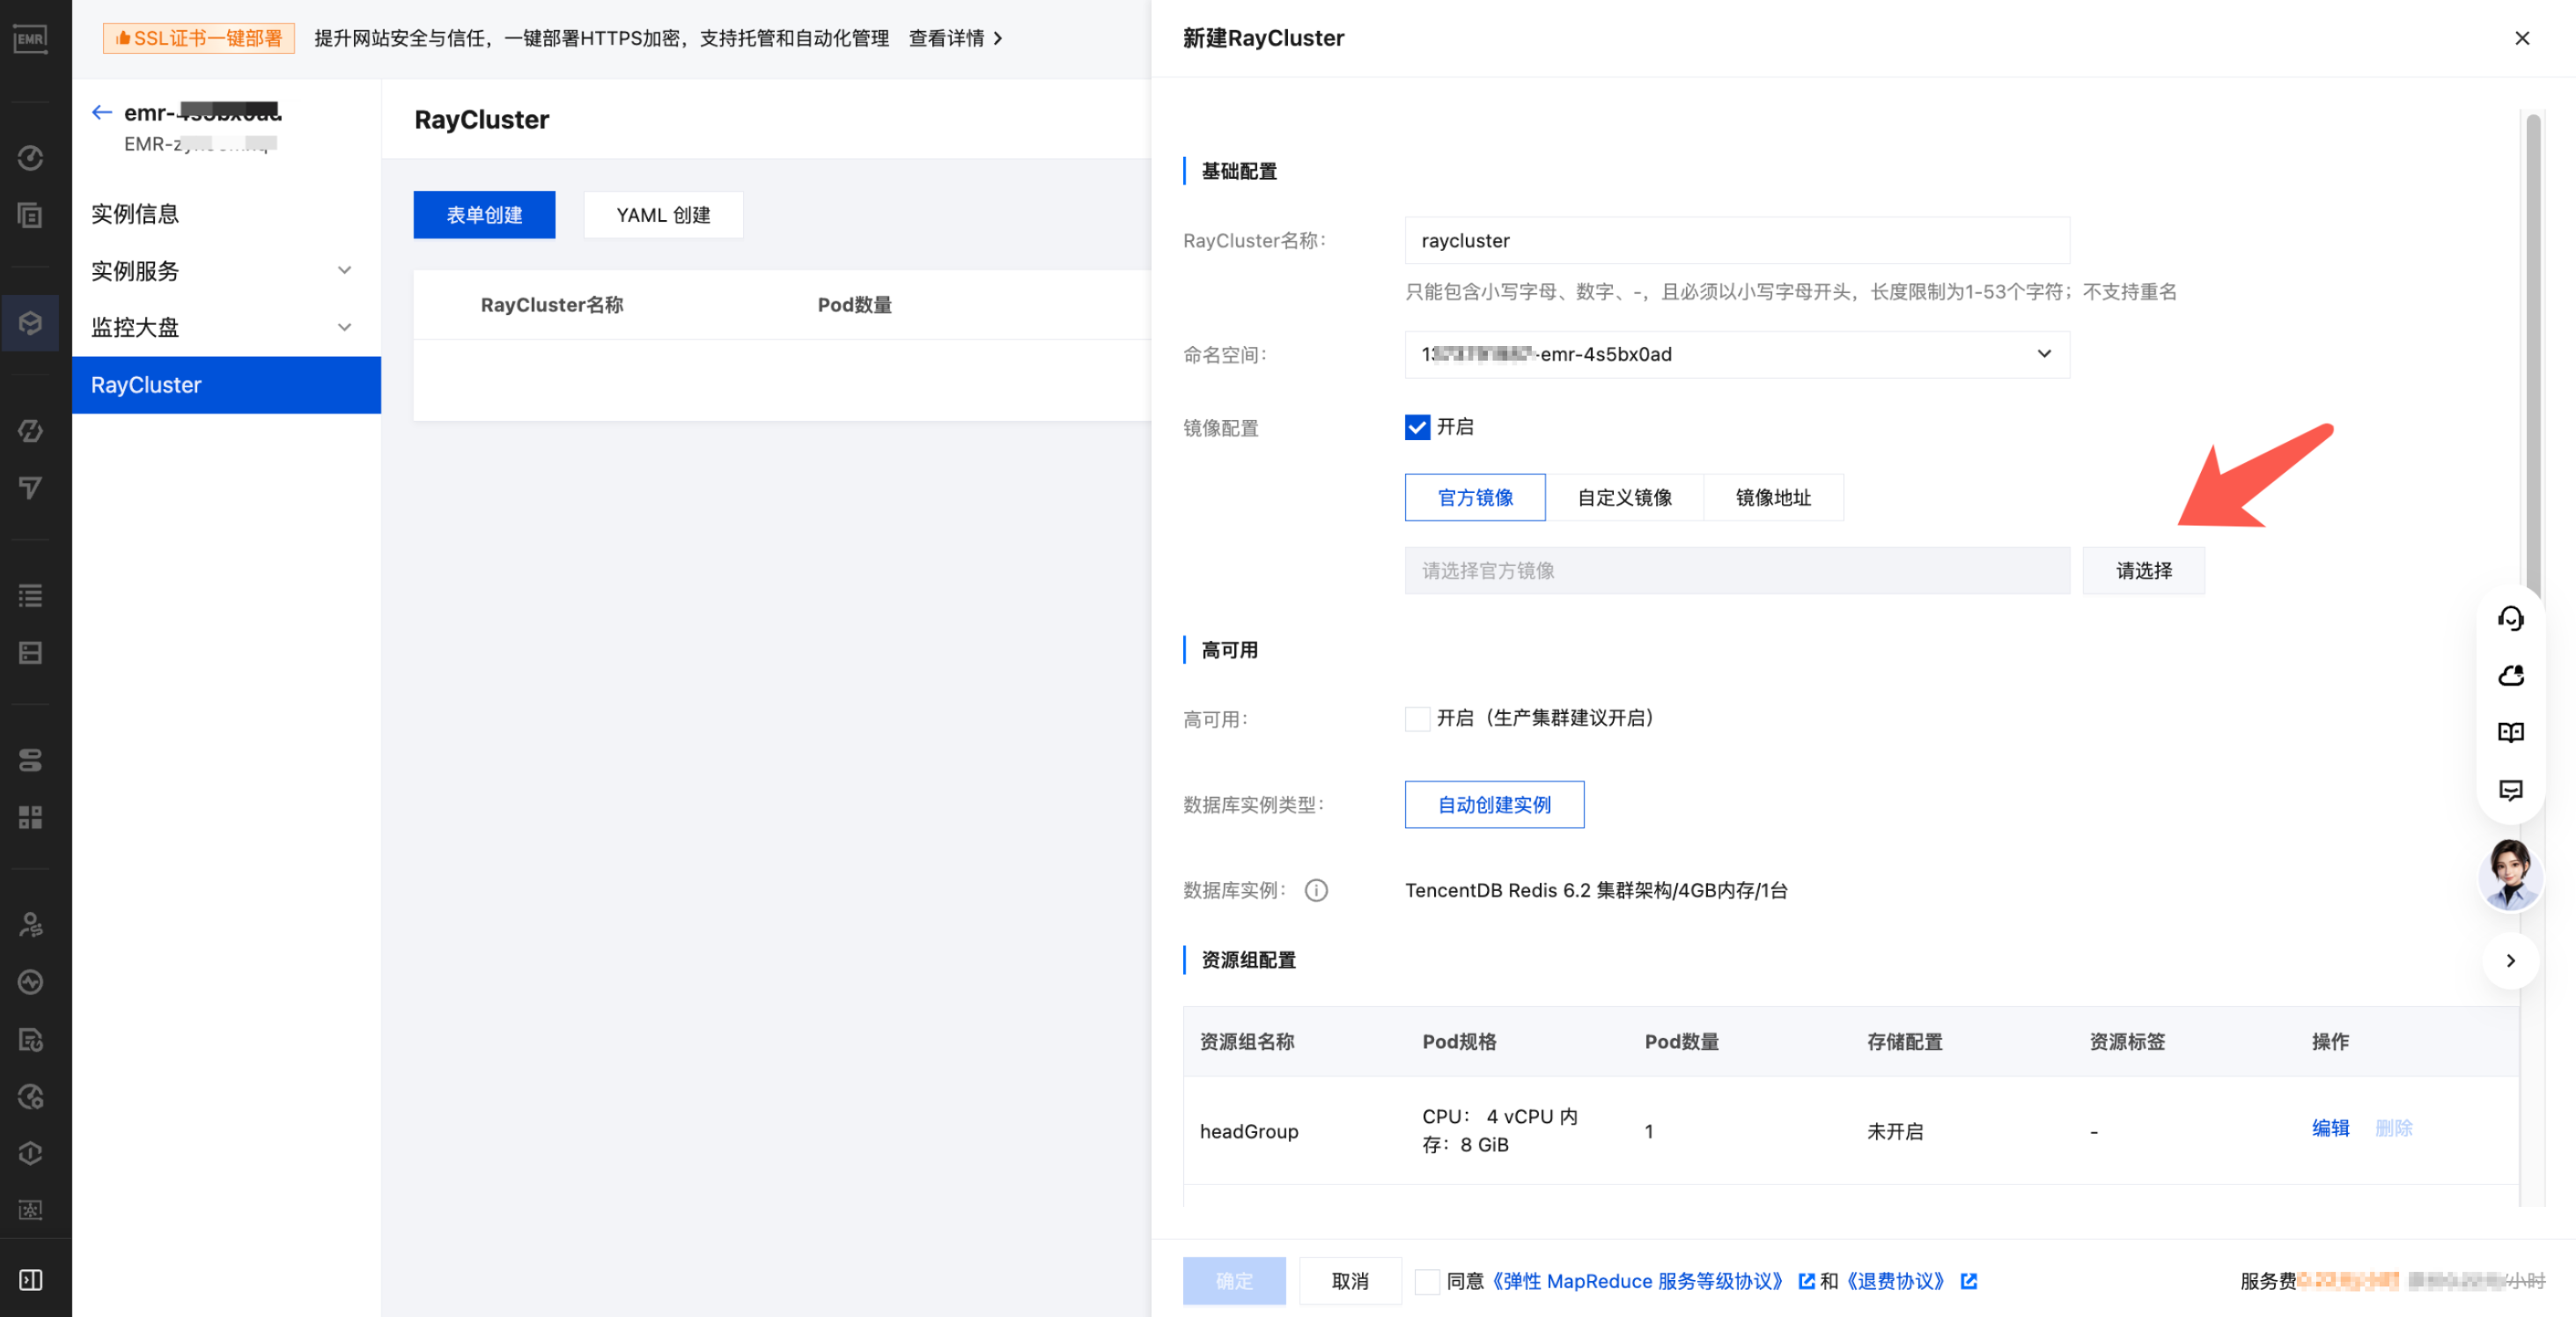Open the network topology icon in the left rail
This screenshot has height=1317, width=2576.
[30, 1210]
